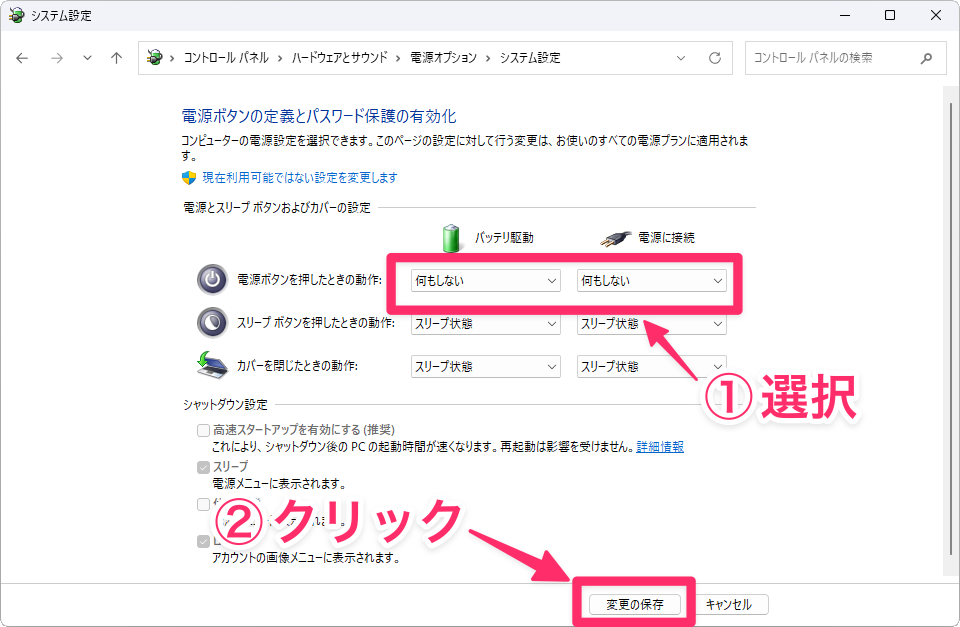The image size is (960, 627).
Task: Toggle 高速スタートアップを有効にする checkbox
Action: point(204,430)
